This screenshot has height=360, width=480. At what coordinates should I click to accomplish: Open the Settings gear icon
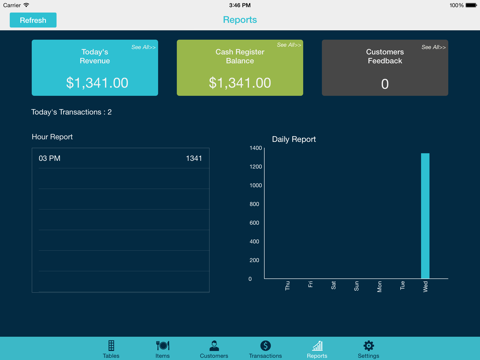(369, 346)
